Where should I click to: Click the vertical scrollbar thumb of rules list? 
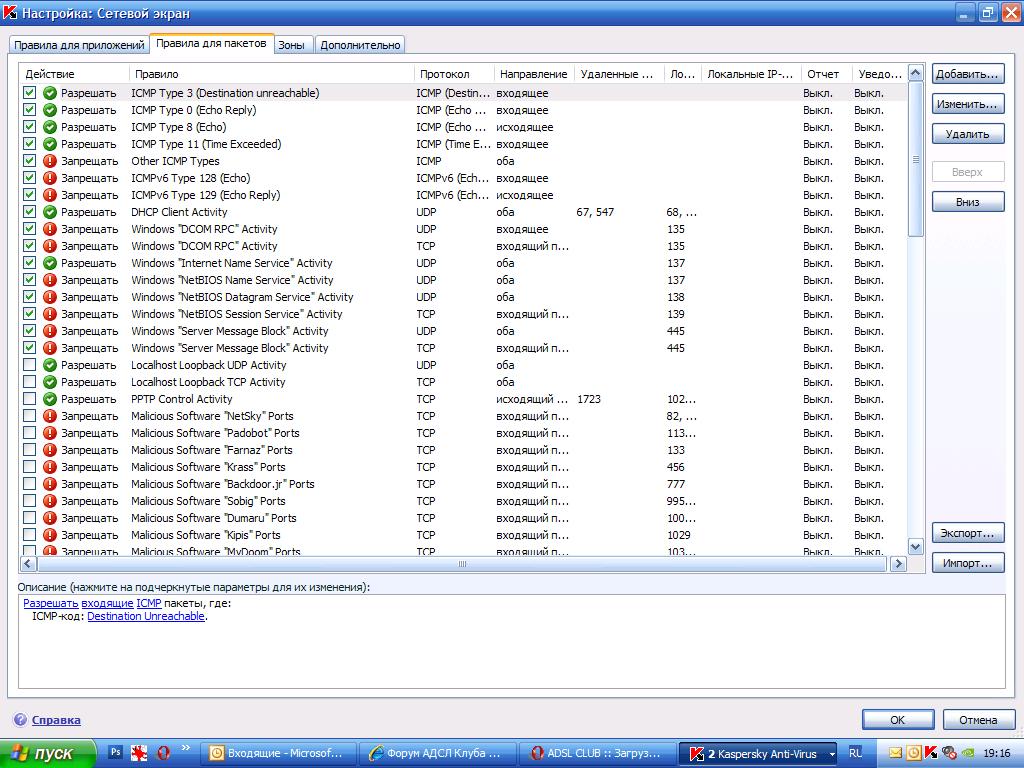click(x=916, y=159)
